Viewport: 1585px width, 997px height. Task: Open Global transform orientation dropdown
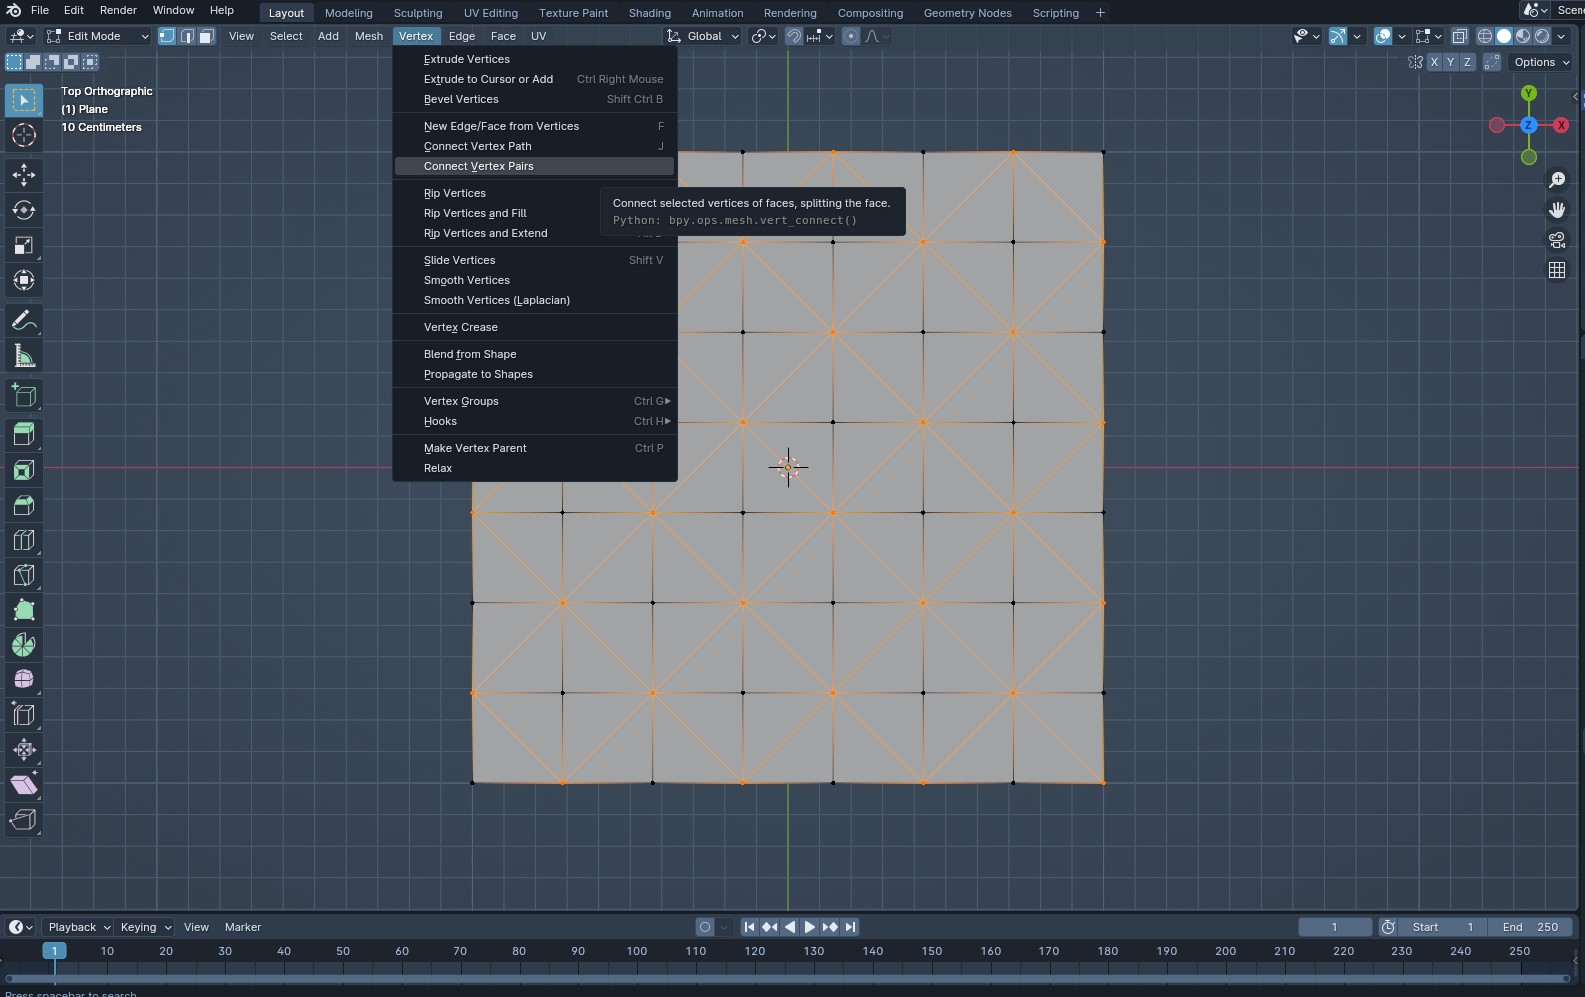tap(704, 36)
